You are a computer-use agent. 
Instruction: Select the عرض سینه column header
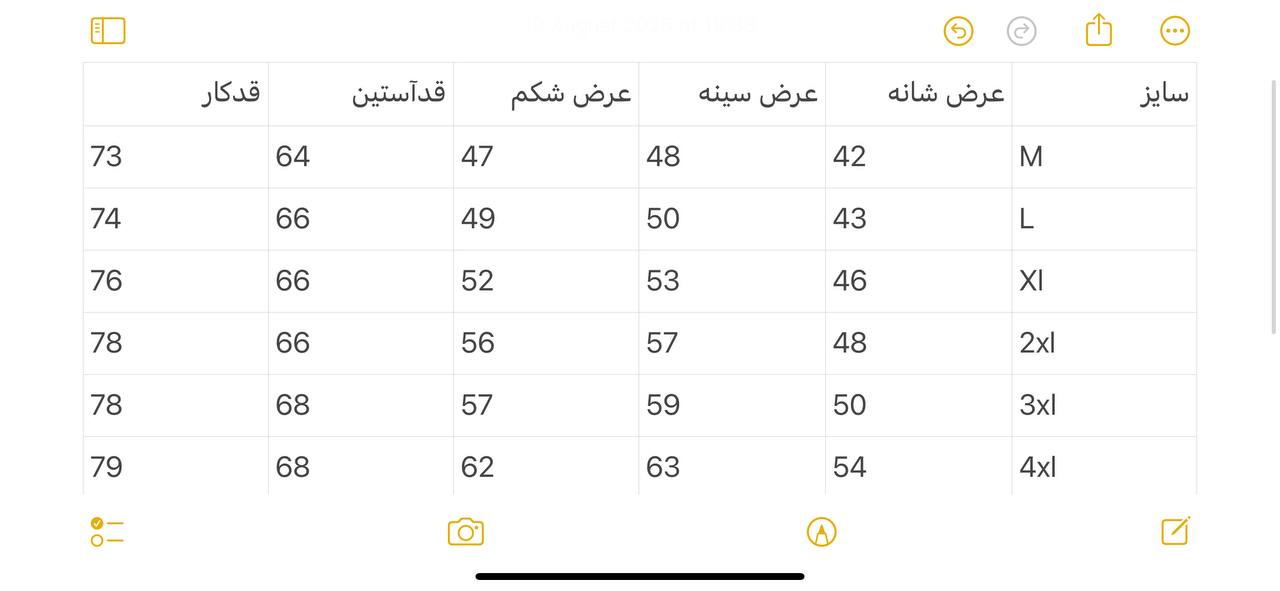click(x=732, y=94)
